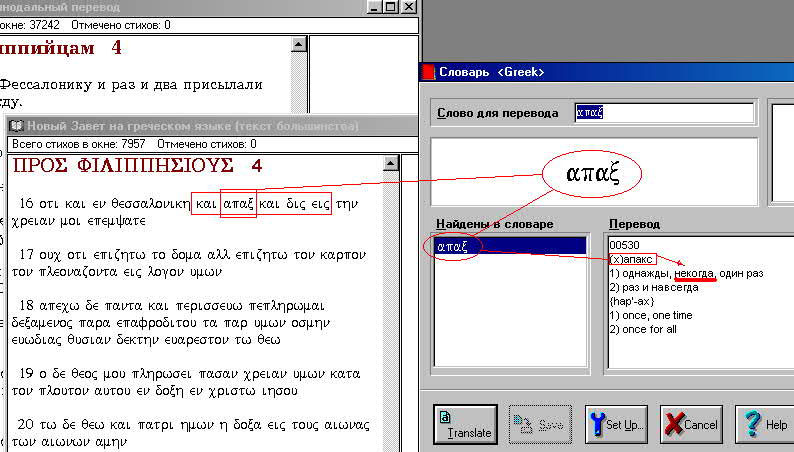Close the Synodal translation window
The image size is (794, 452).
[405, 8]
